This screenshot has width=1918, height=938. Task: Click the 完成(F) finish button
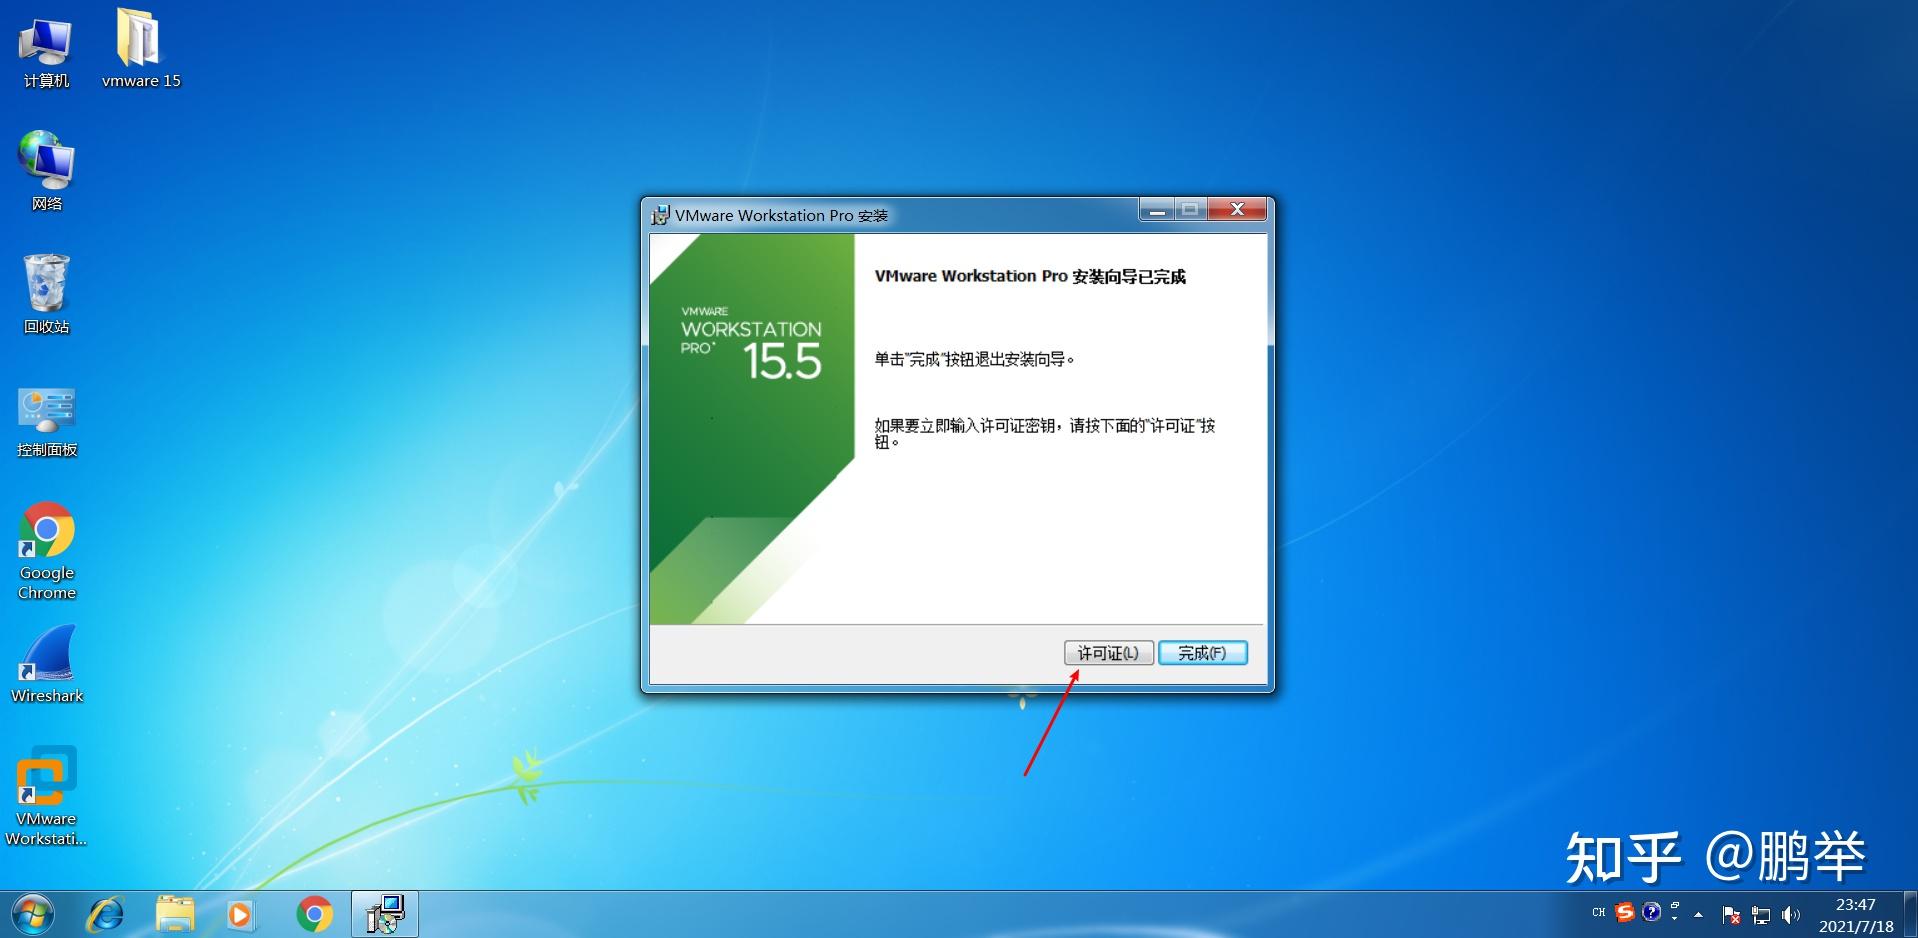[x=1202, y=653]
